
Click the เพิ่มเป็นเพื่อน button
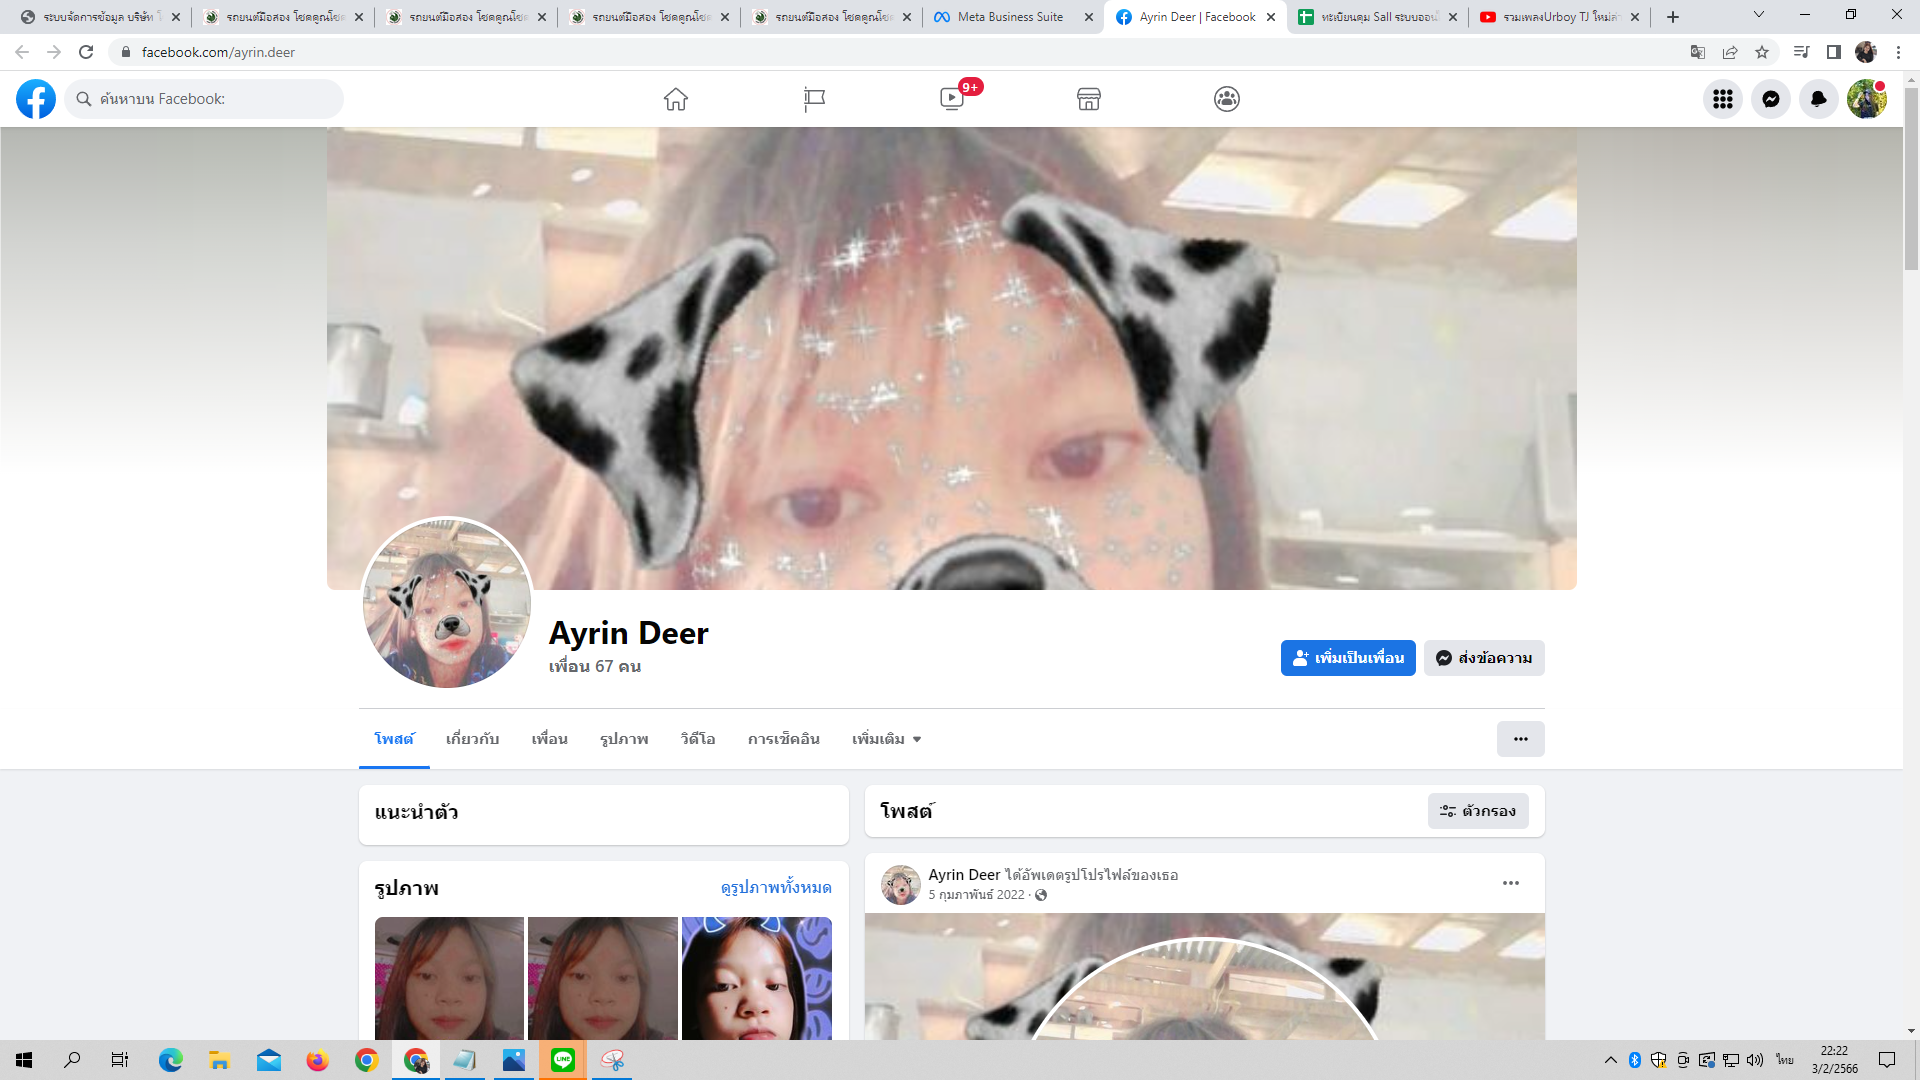(1348, 658)
